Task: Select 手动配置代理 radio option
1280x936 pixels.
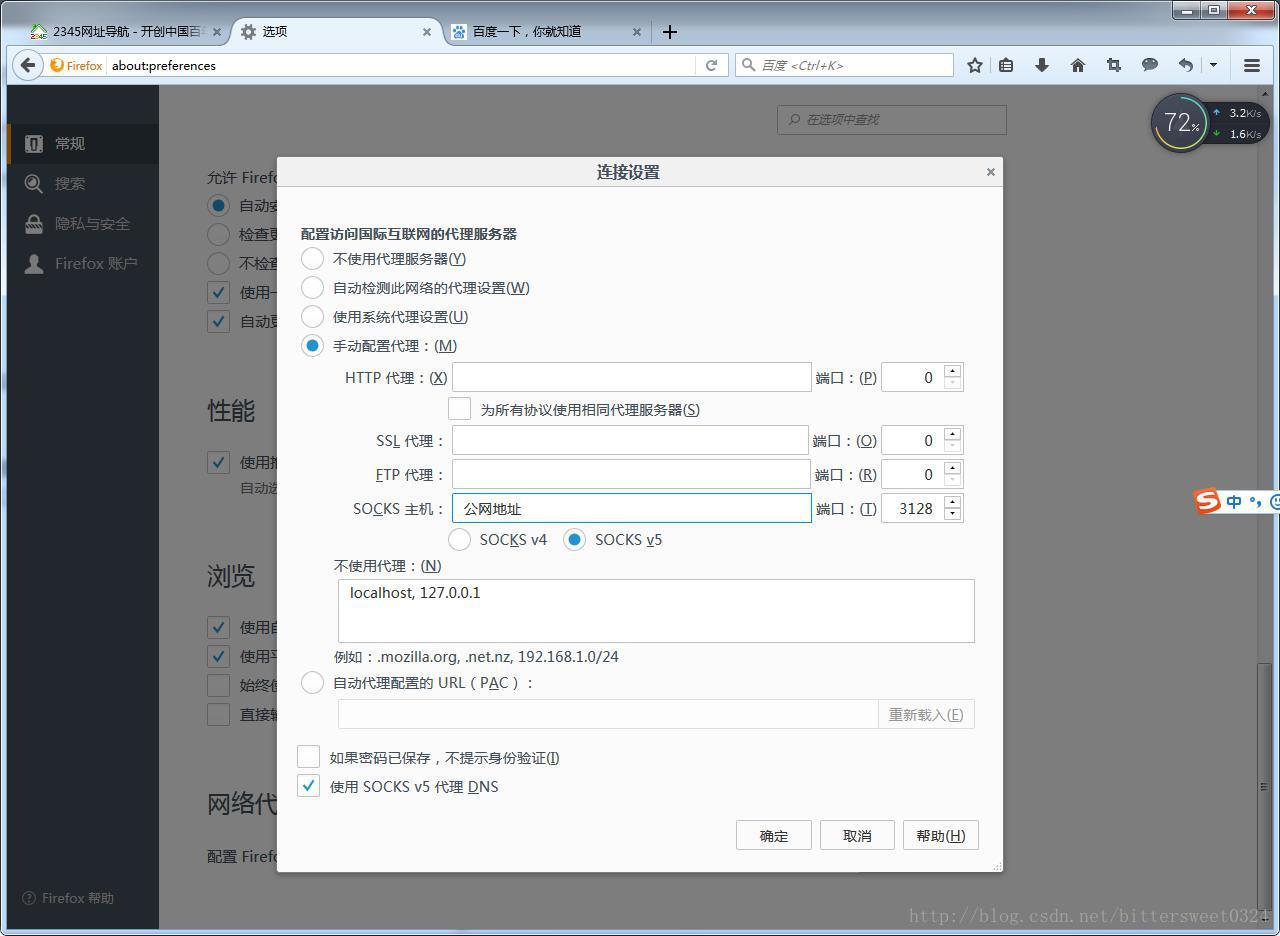Action: tap(313, 346)
